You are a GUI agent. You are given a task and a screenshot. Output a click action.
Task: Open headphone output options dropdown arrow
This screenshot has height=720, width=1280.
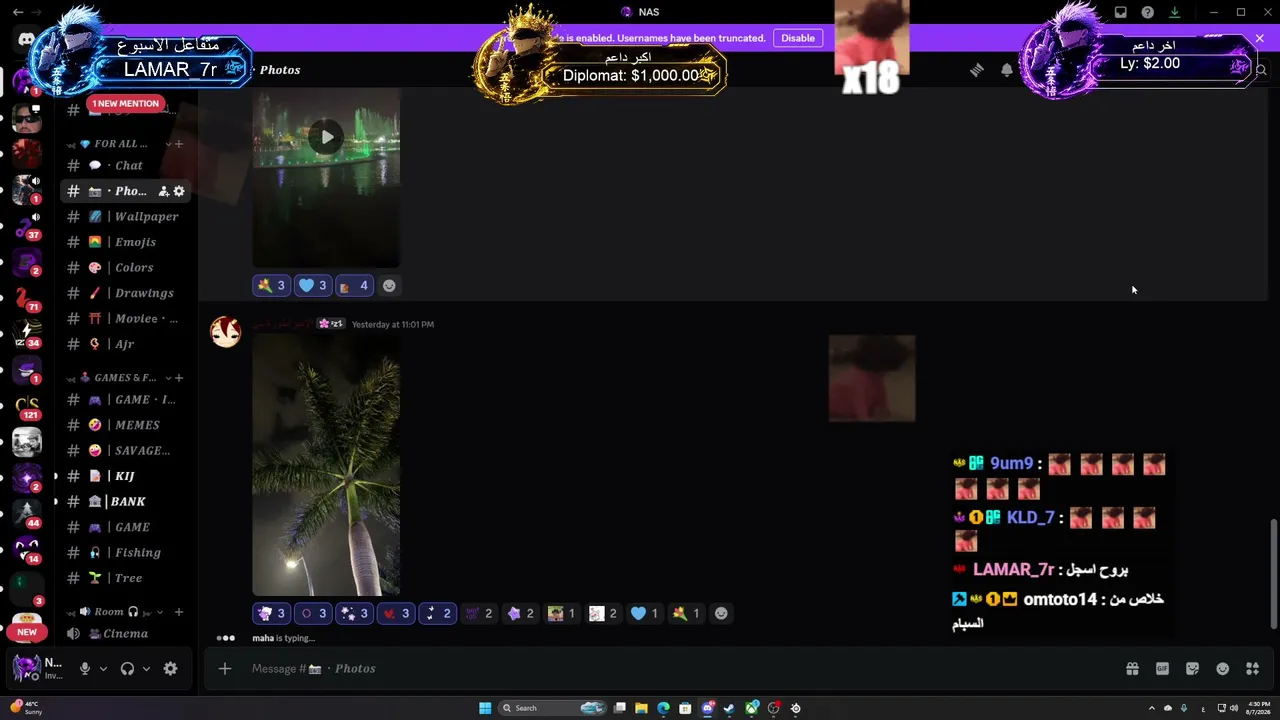click(x=146, y=669)
